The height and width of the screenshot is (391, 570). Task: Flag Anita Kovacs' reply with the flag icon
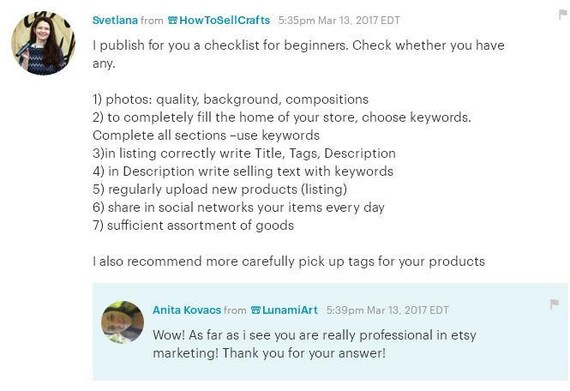coord(554,304)
